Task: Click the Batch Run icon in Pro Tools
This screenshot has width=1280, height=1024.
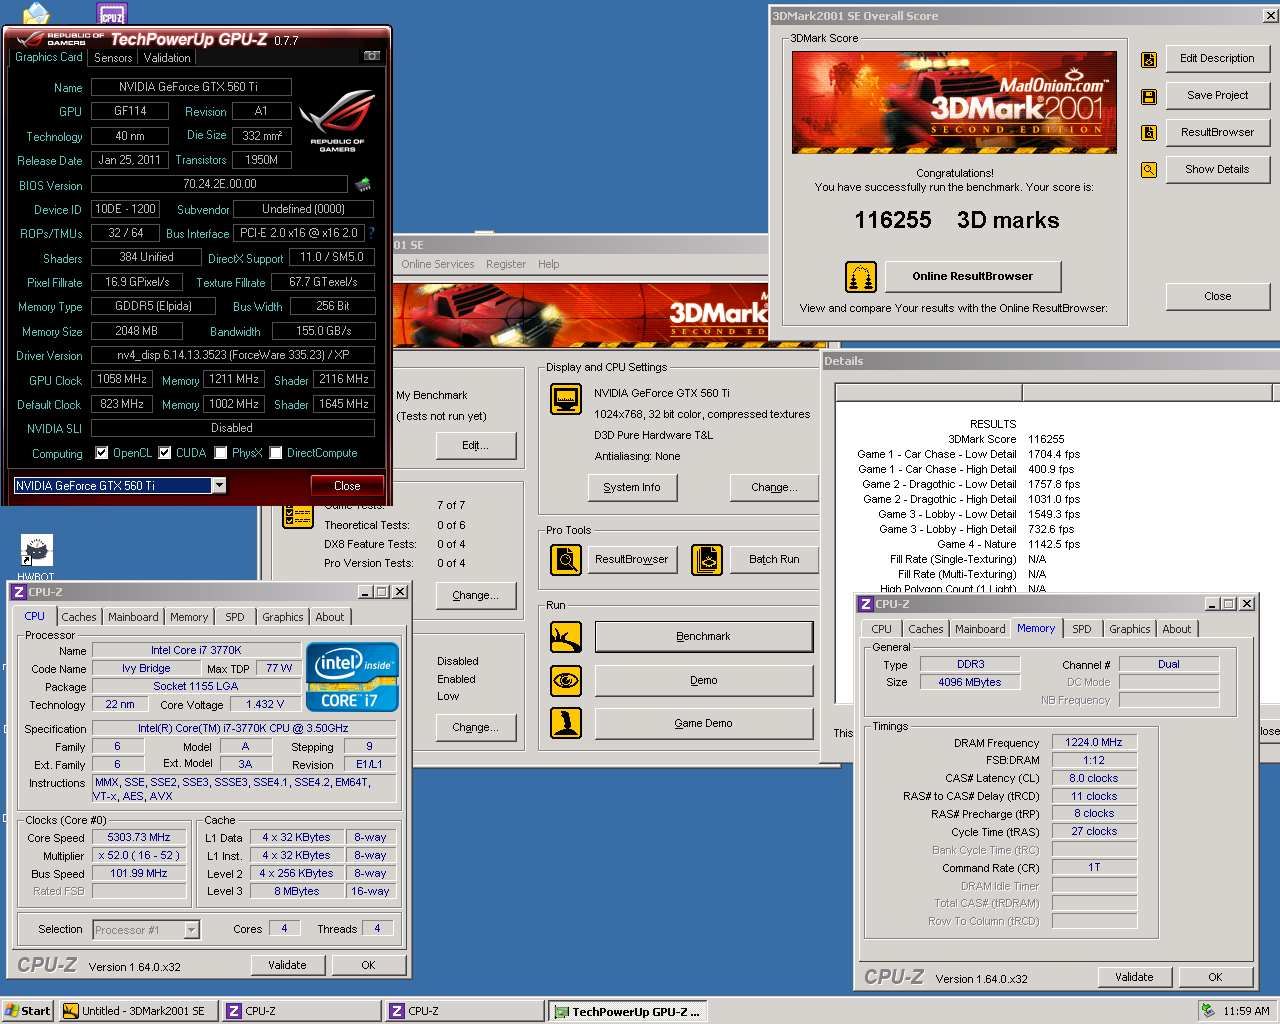Action: point(707,560)
